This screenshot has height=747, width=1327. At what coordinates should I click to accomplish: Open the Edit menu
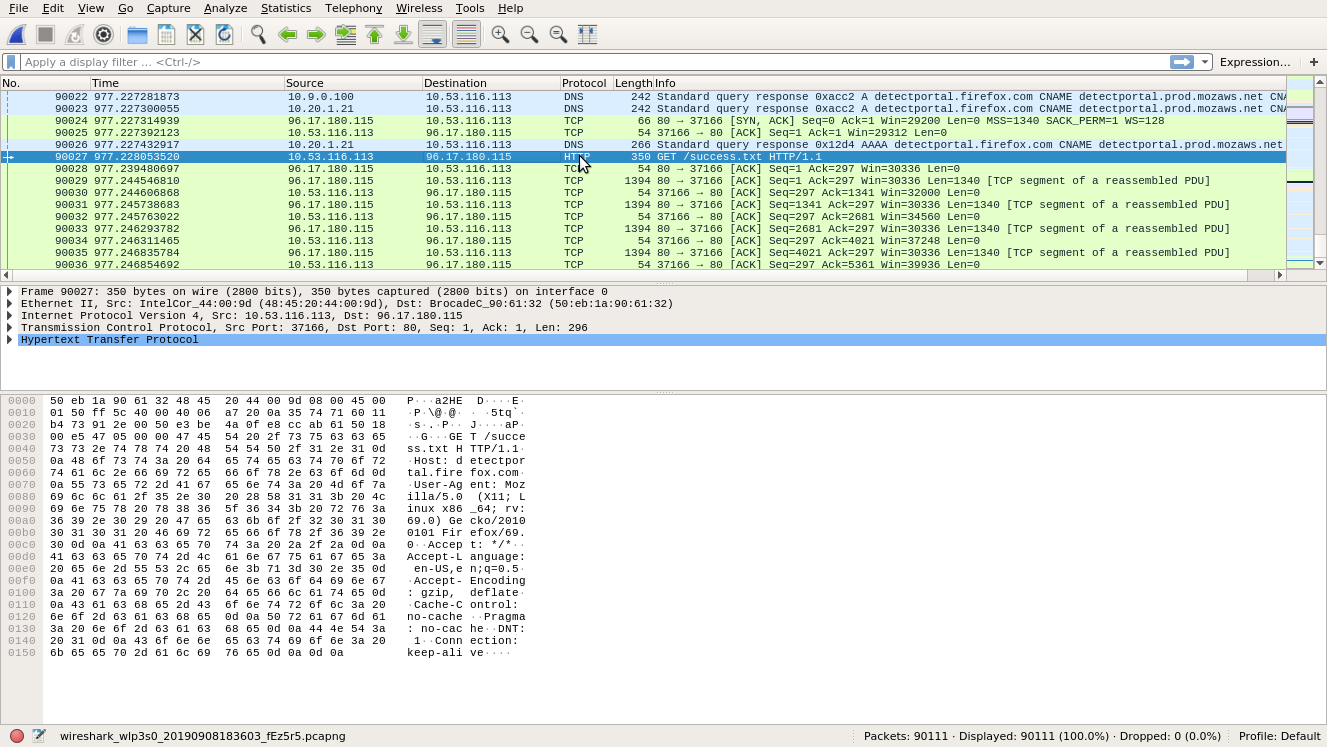(x=53, y=8)
